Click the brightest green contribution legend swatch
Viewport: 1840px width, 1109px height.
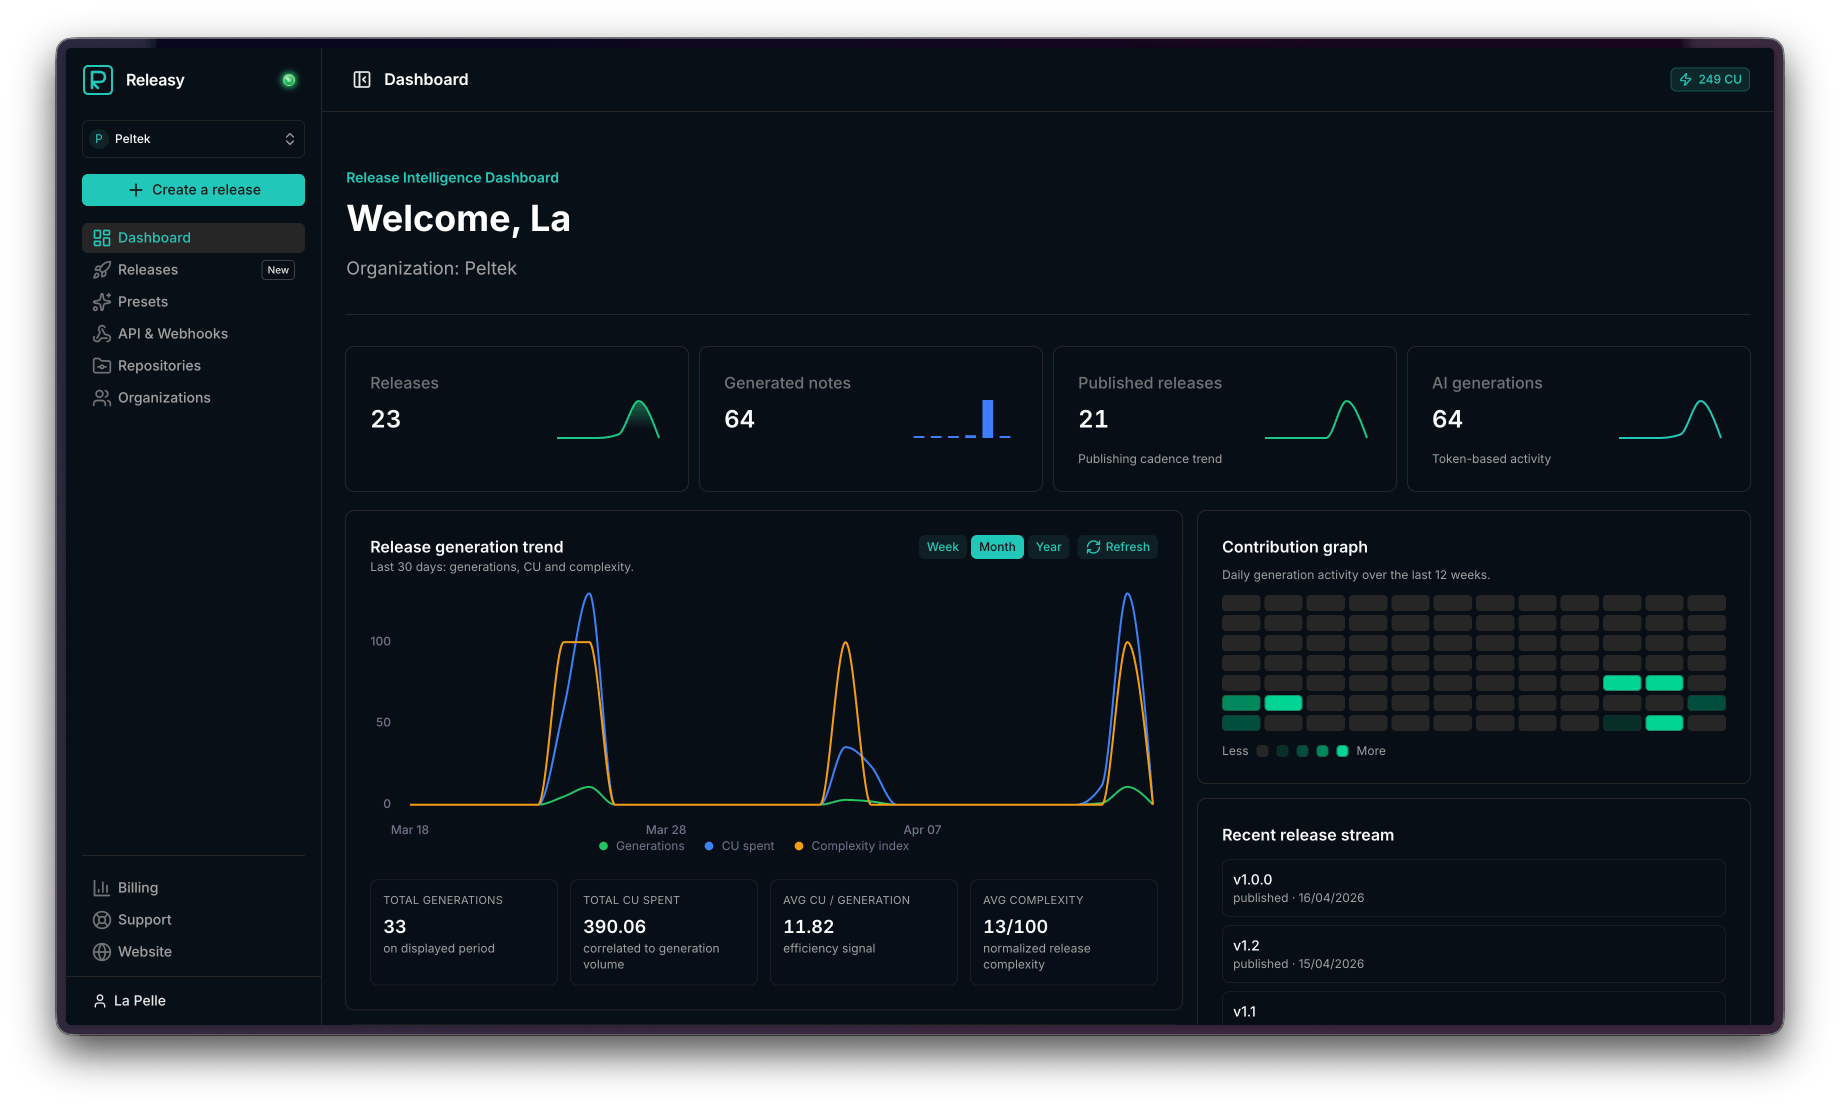click(x=1342, y=751)
